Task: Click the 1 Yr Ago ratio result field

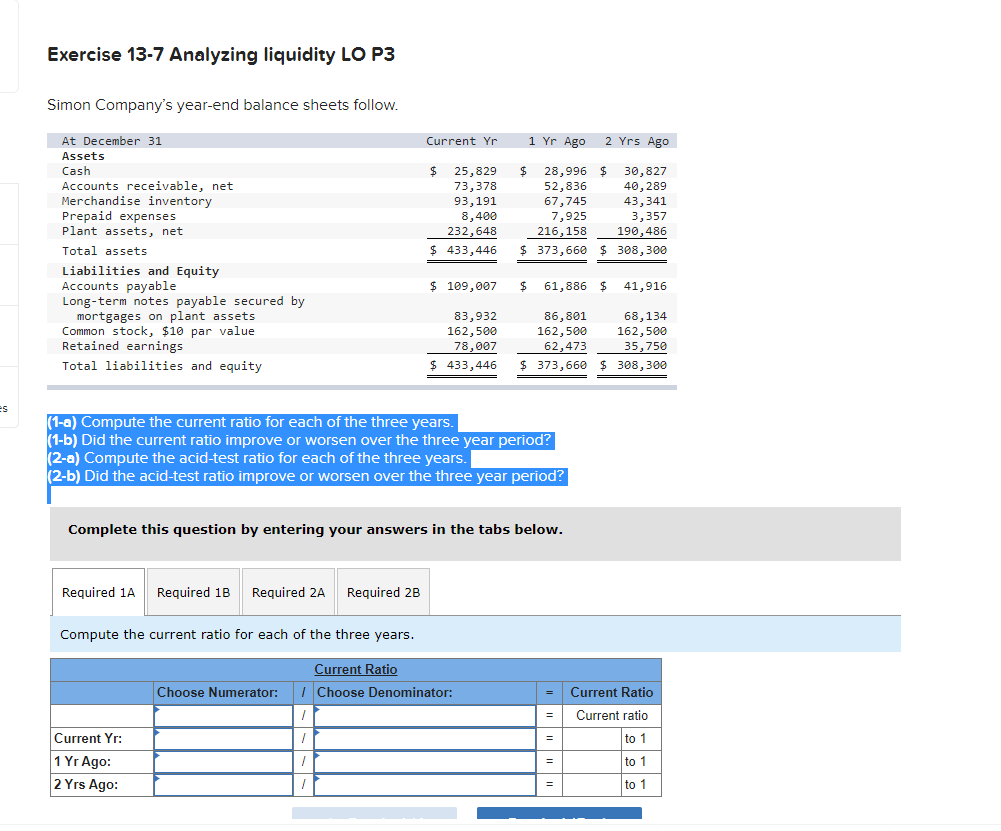Action: [592, 761]
